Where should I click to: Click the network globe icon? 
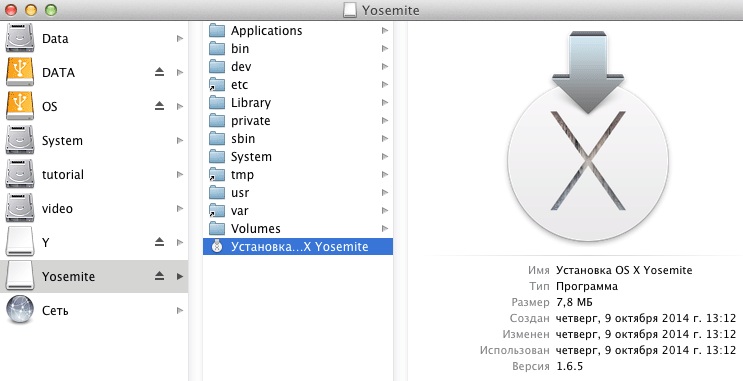[19, 310]
